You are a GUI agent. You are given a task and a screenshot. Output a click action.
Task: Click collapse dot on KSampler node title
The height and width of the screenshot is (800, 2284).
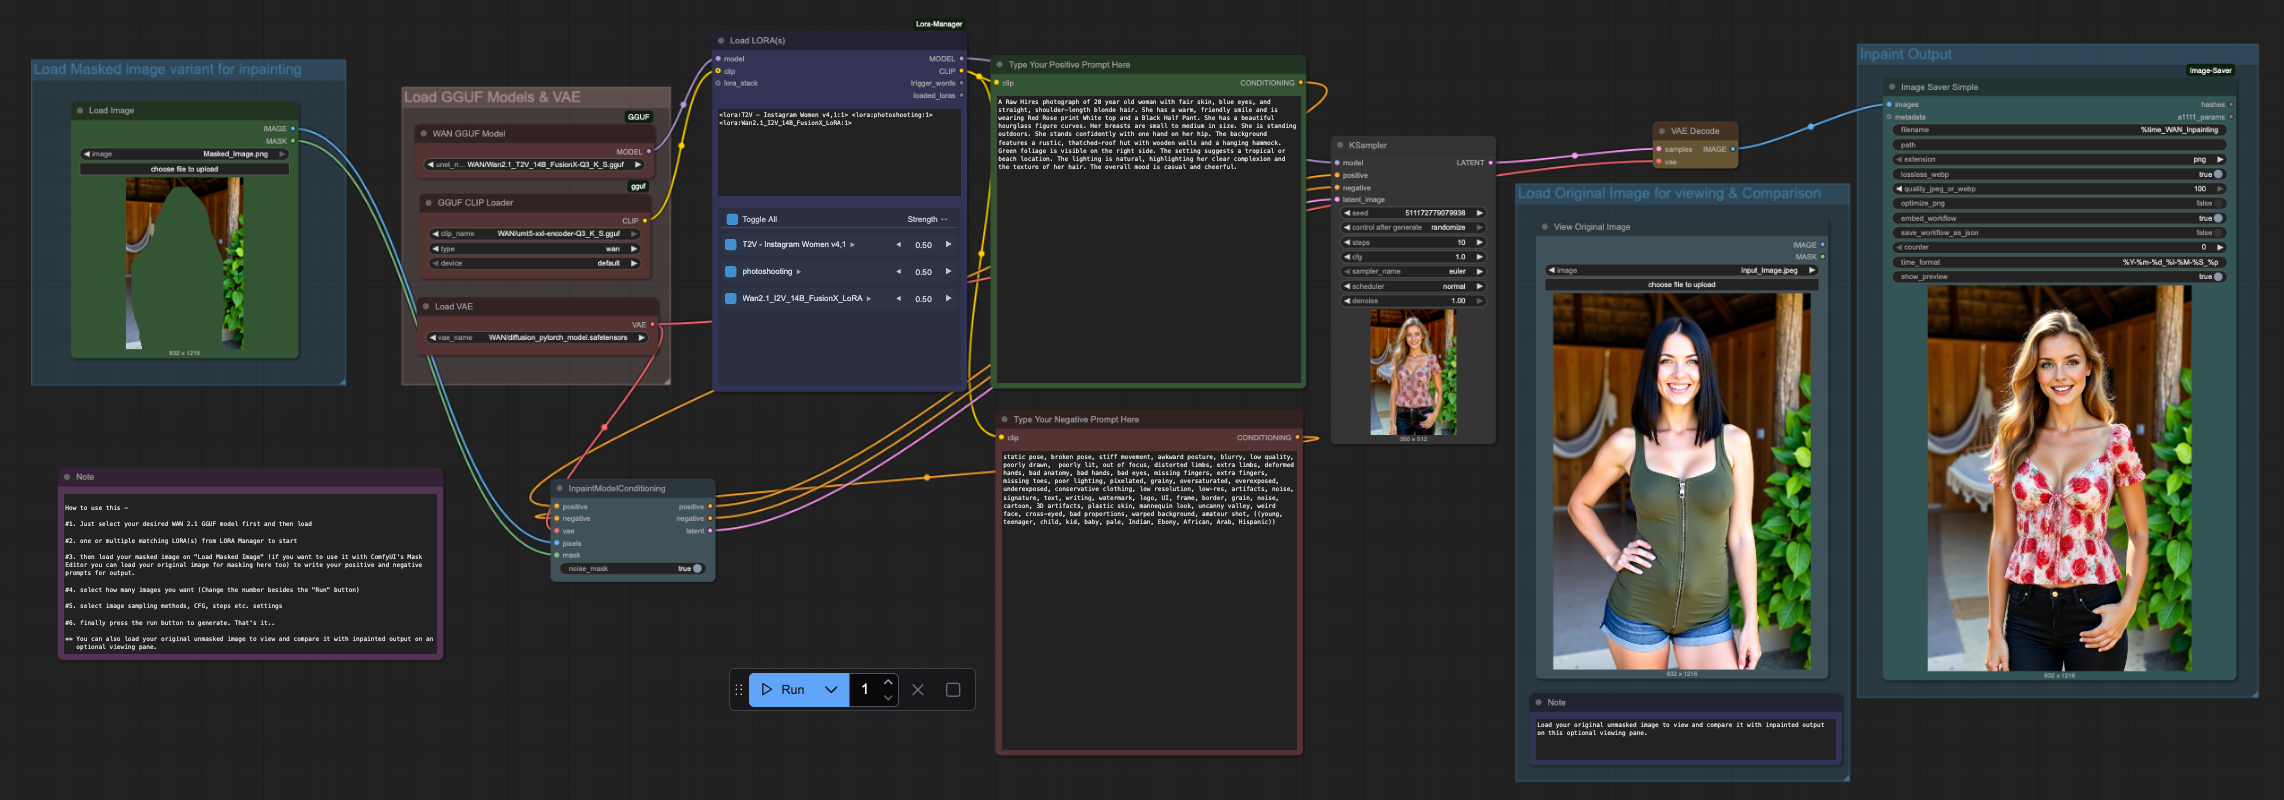[x=1339, y=145]
